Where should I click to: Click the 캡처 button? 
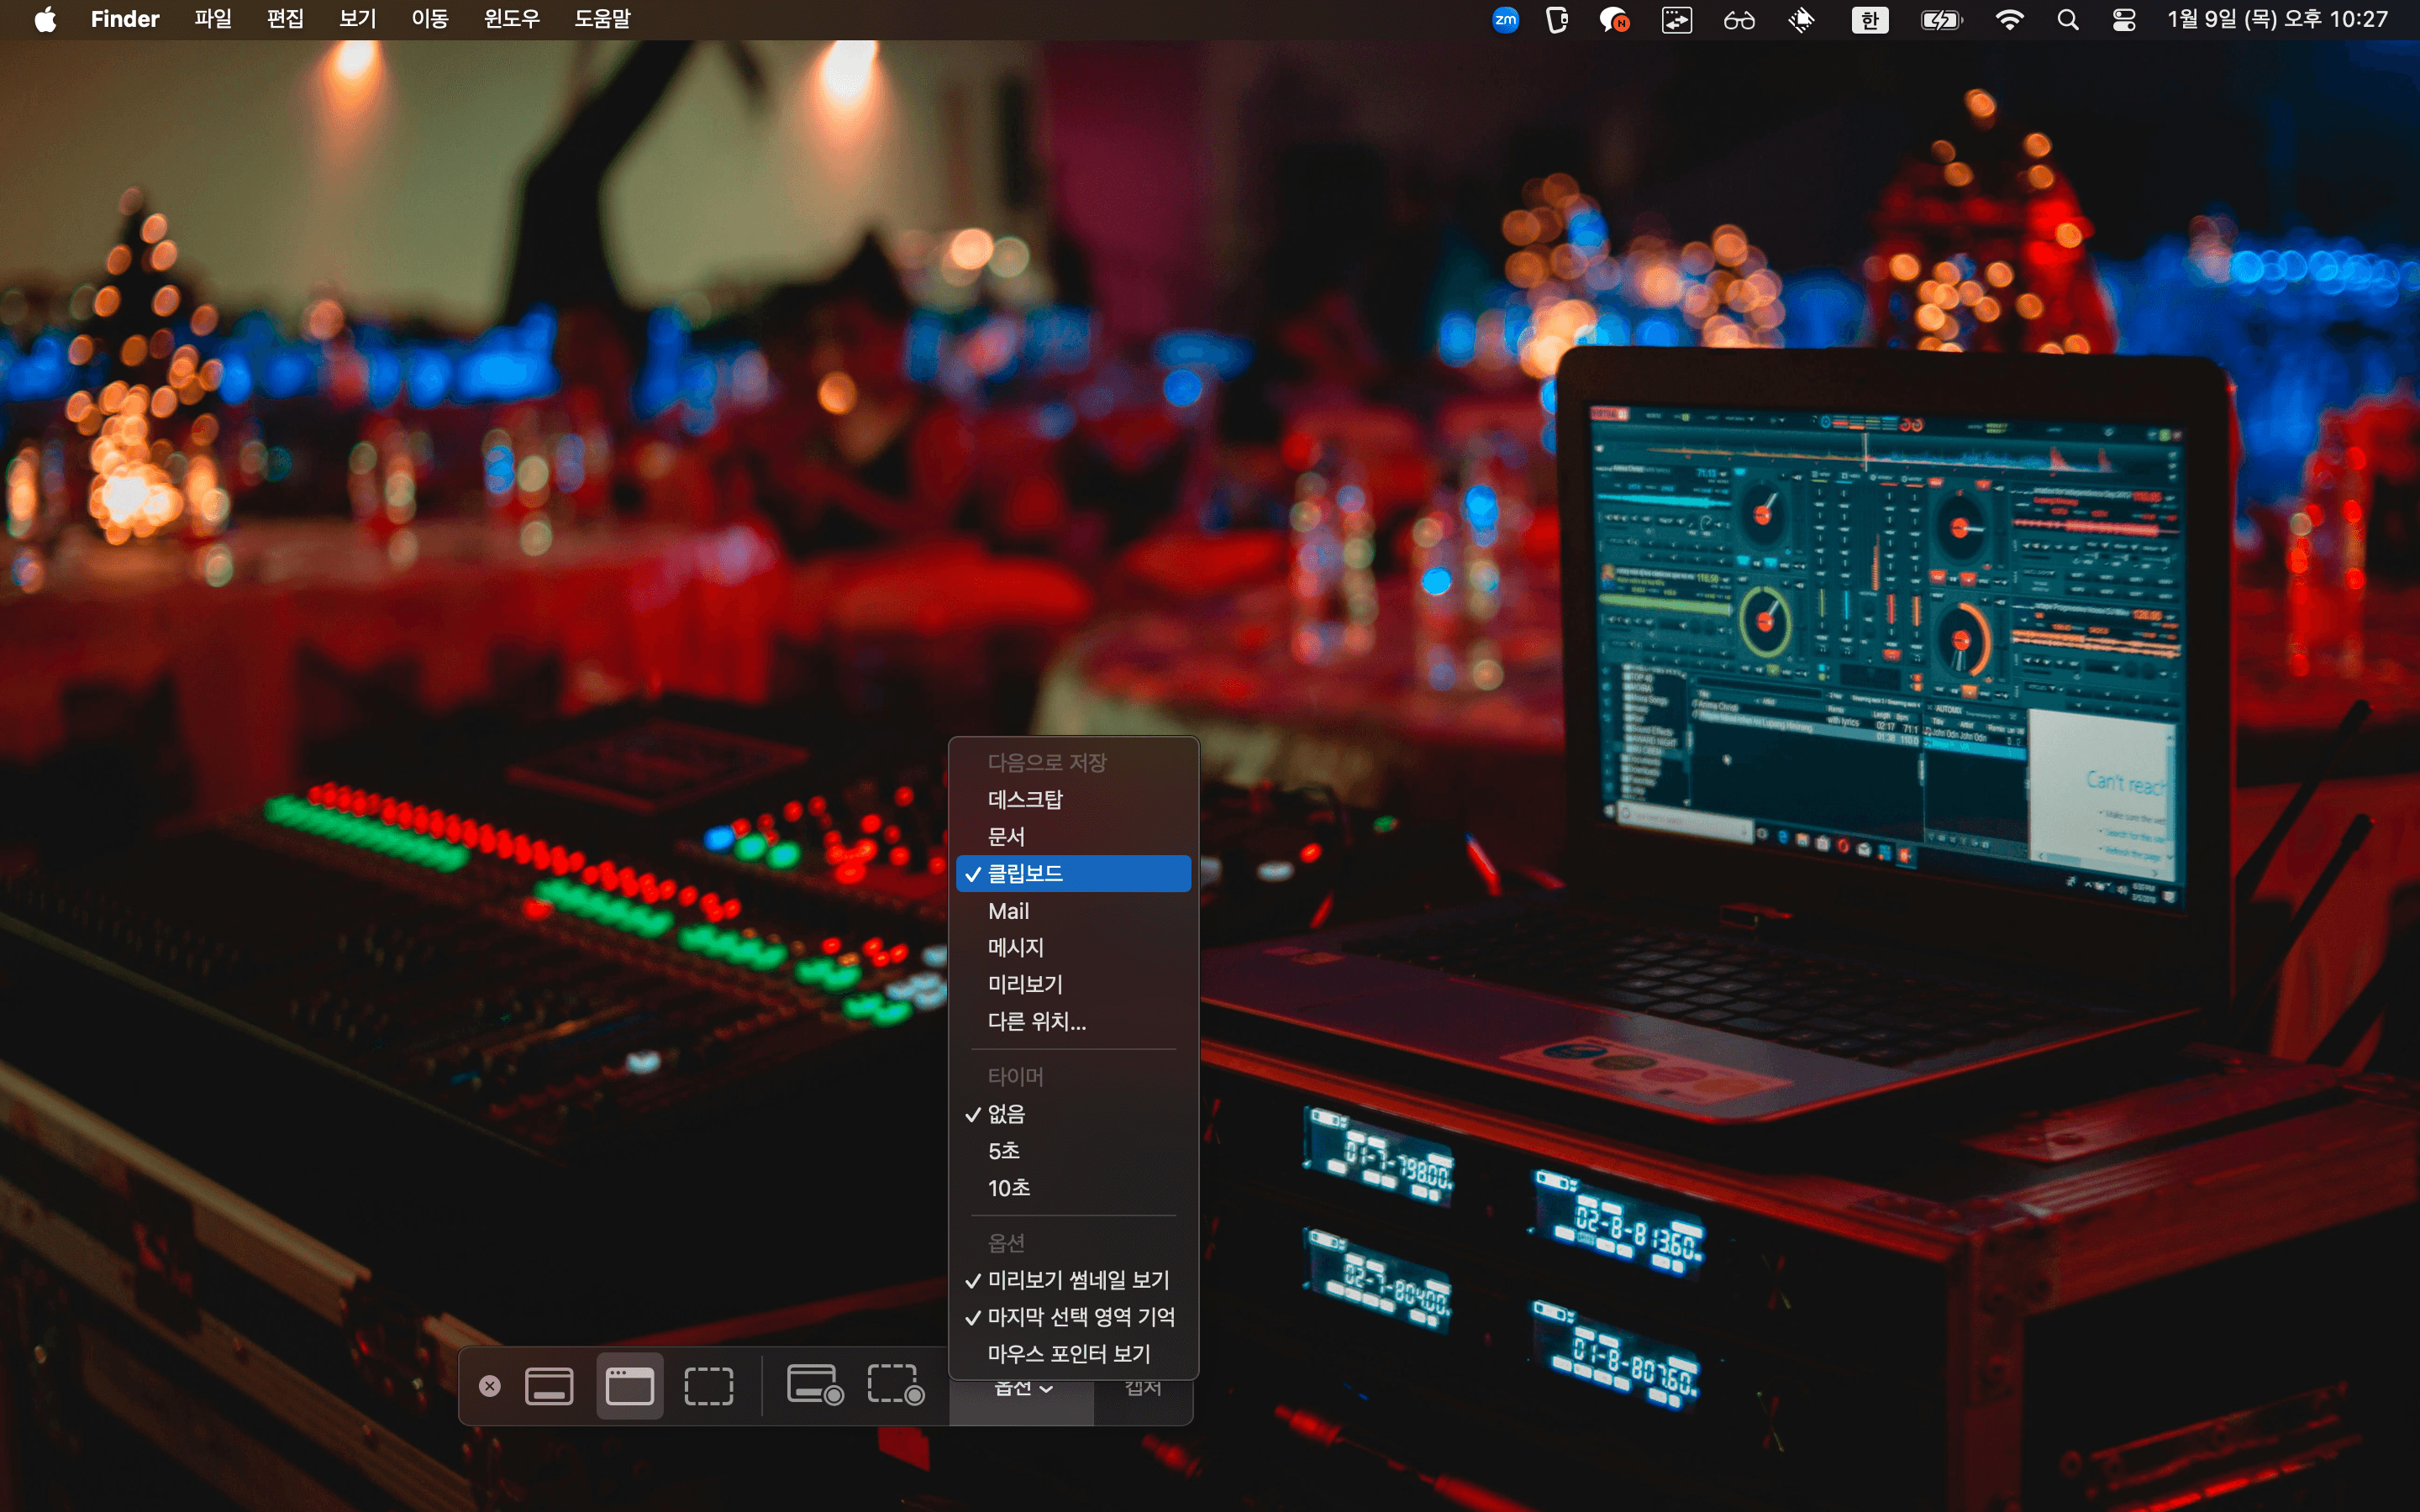coord(1143,1390)
